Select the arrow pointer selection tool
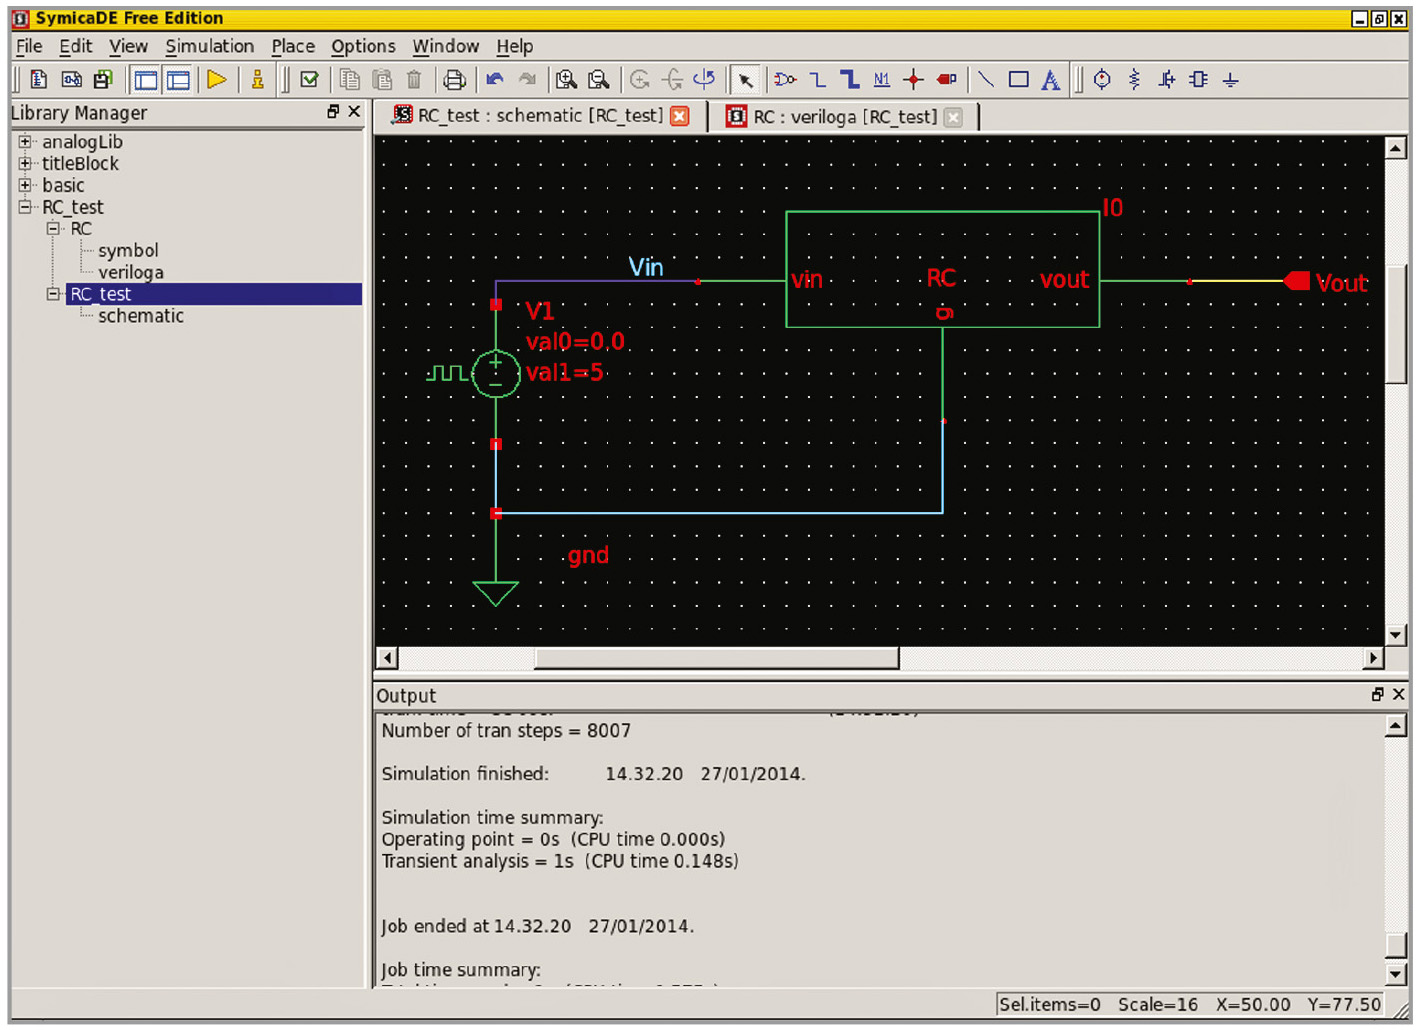The width and height of the screenshot is (1418, 1030). click(x=745, y=80)
